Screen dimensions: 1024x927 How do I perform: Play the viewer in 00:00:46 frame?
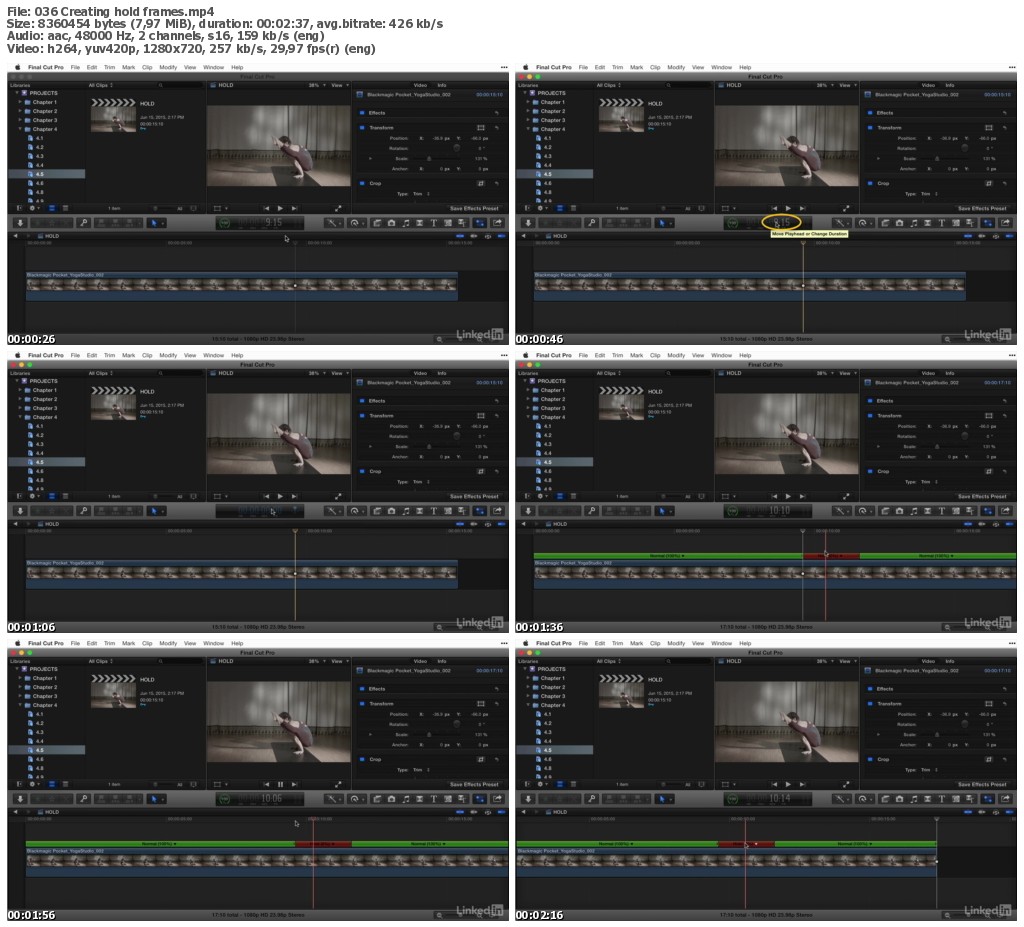pos(788,208)
